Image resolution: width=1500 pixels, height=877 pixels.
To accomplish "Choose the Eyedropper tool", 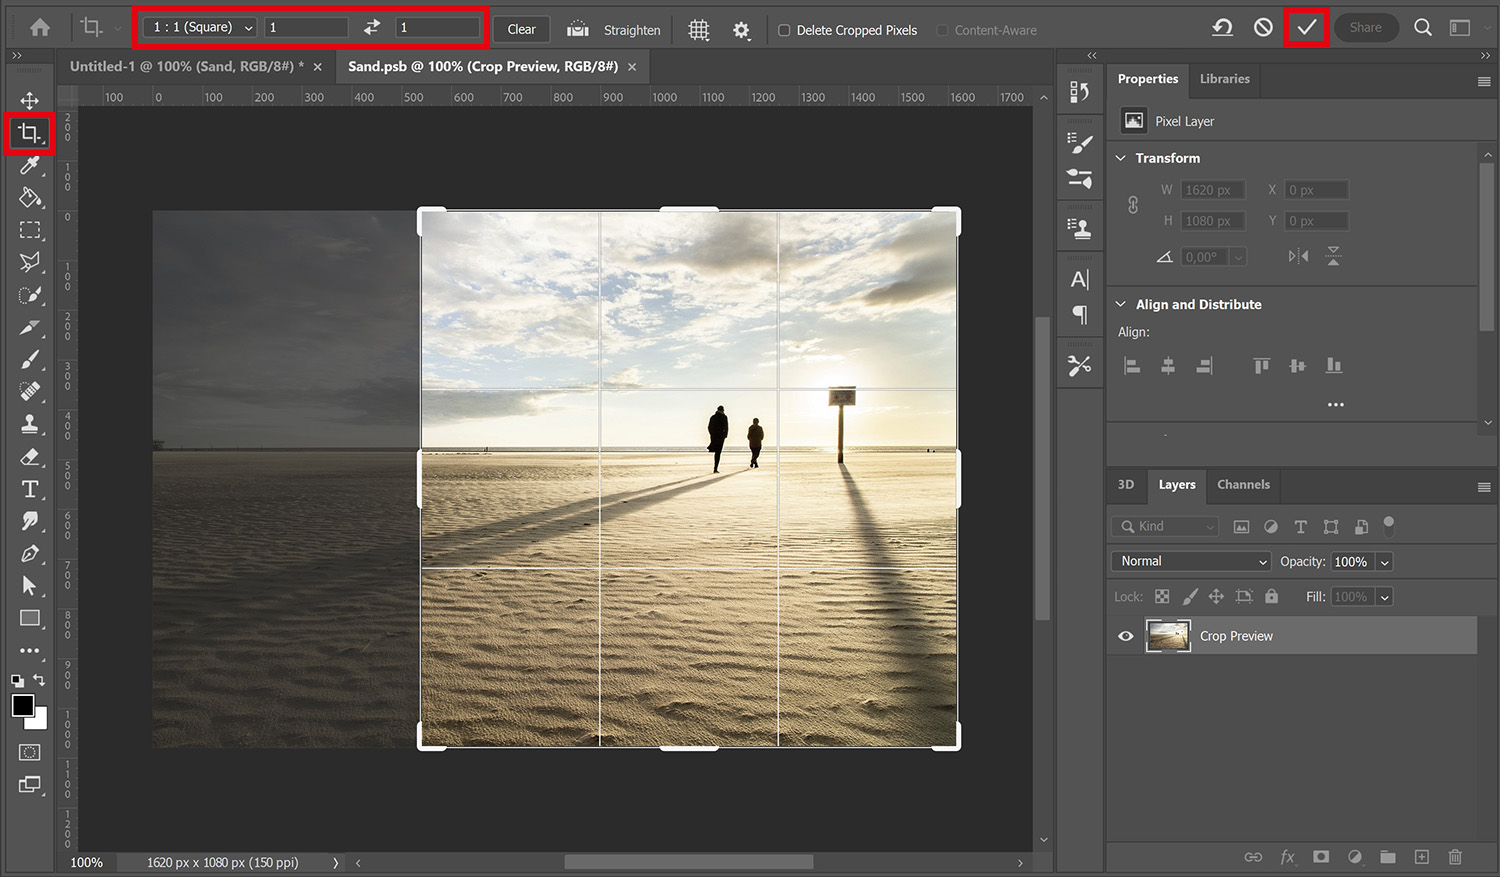I will [30, 165].
